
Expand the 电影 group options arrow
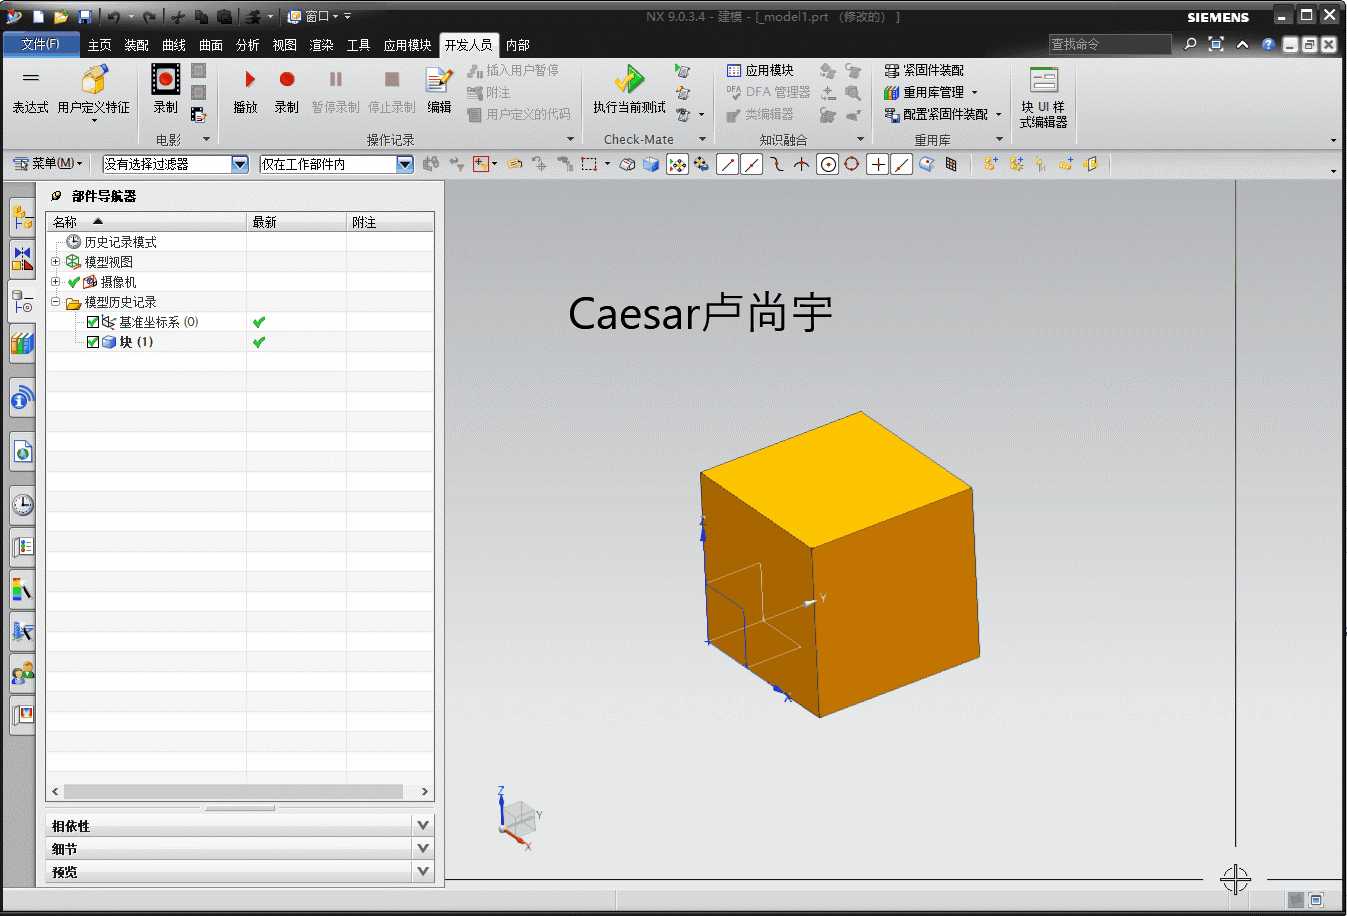206,139
